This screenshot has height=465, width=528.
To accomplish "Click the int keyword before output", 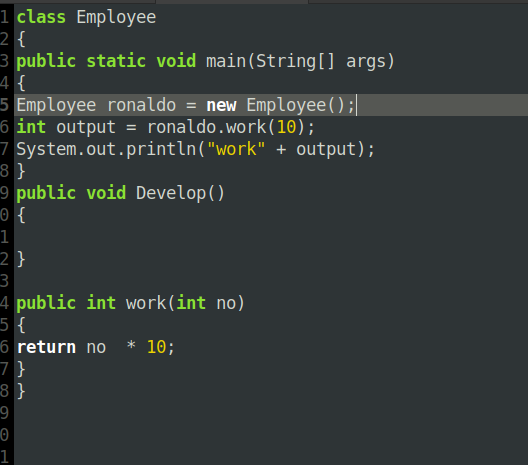I will tap(31, 127).
